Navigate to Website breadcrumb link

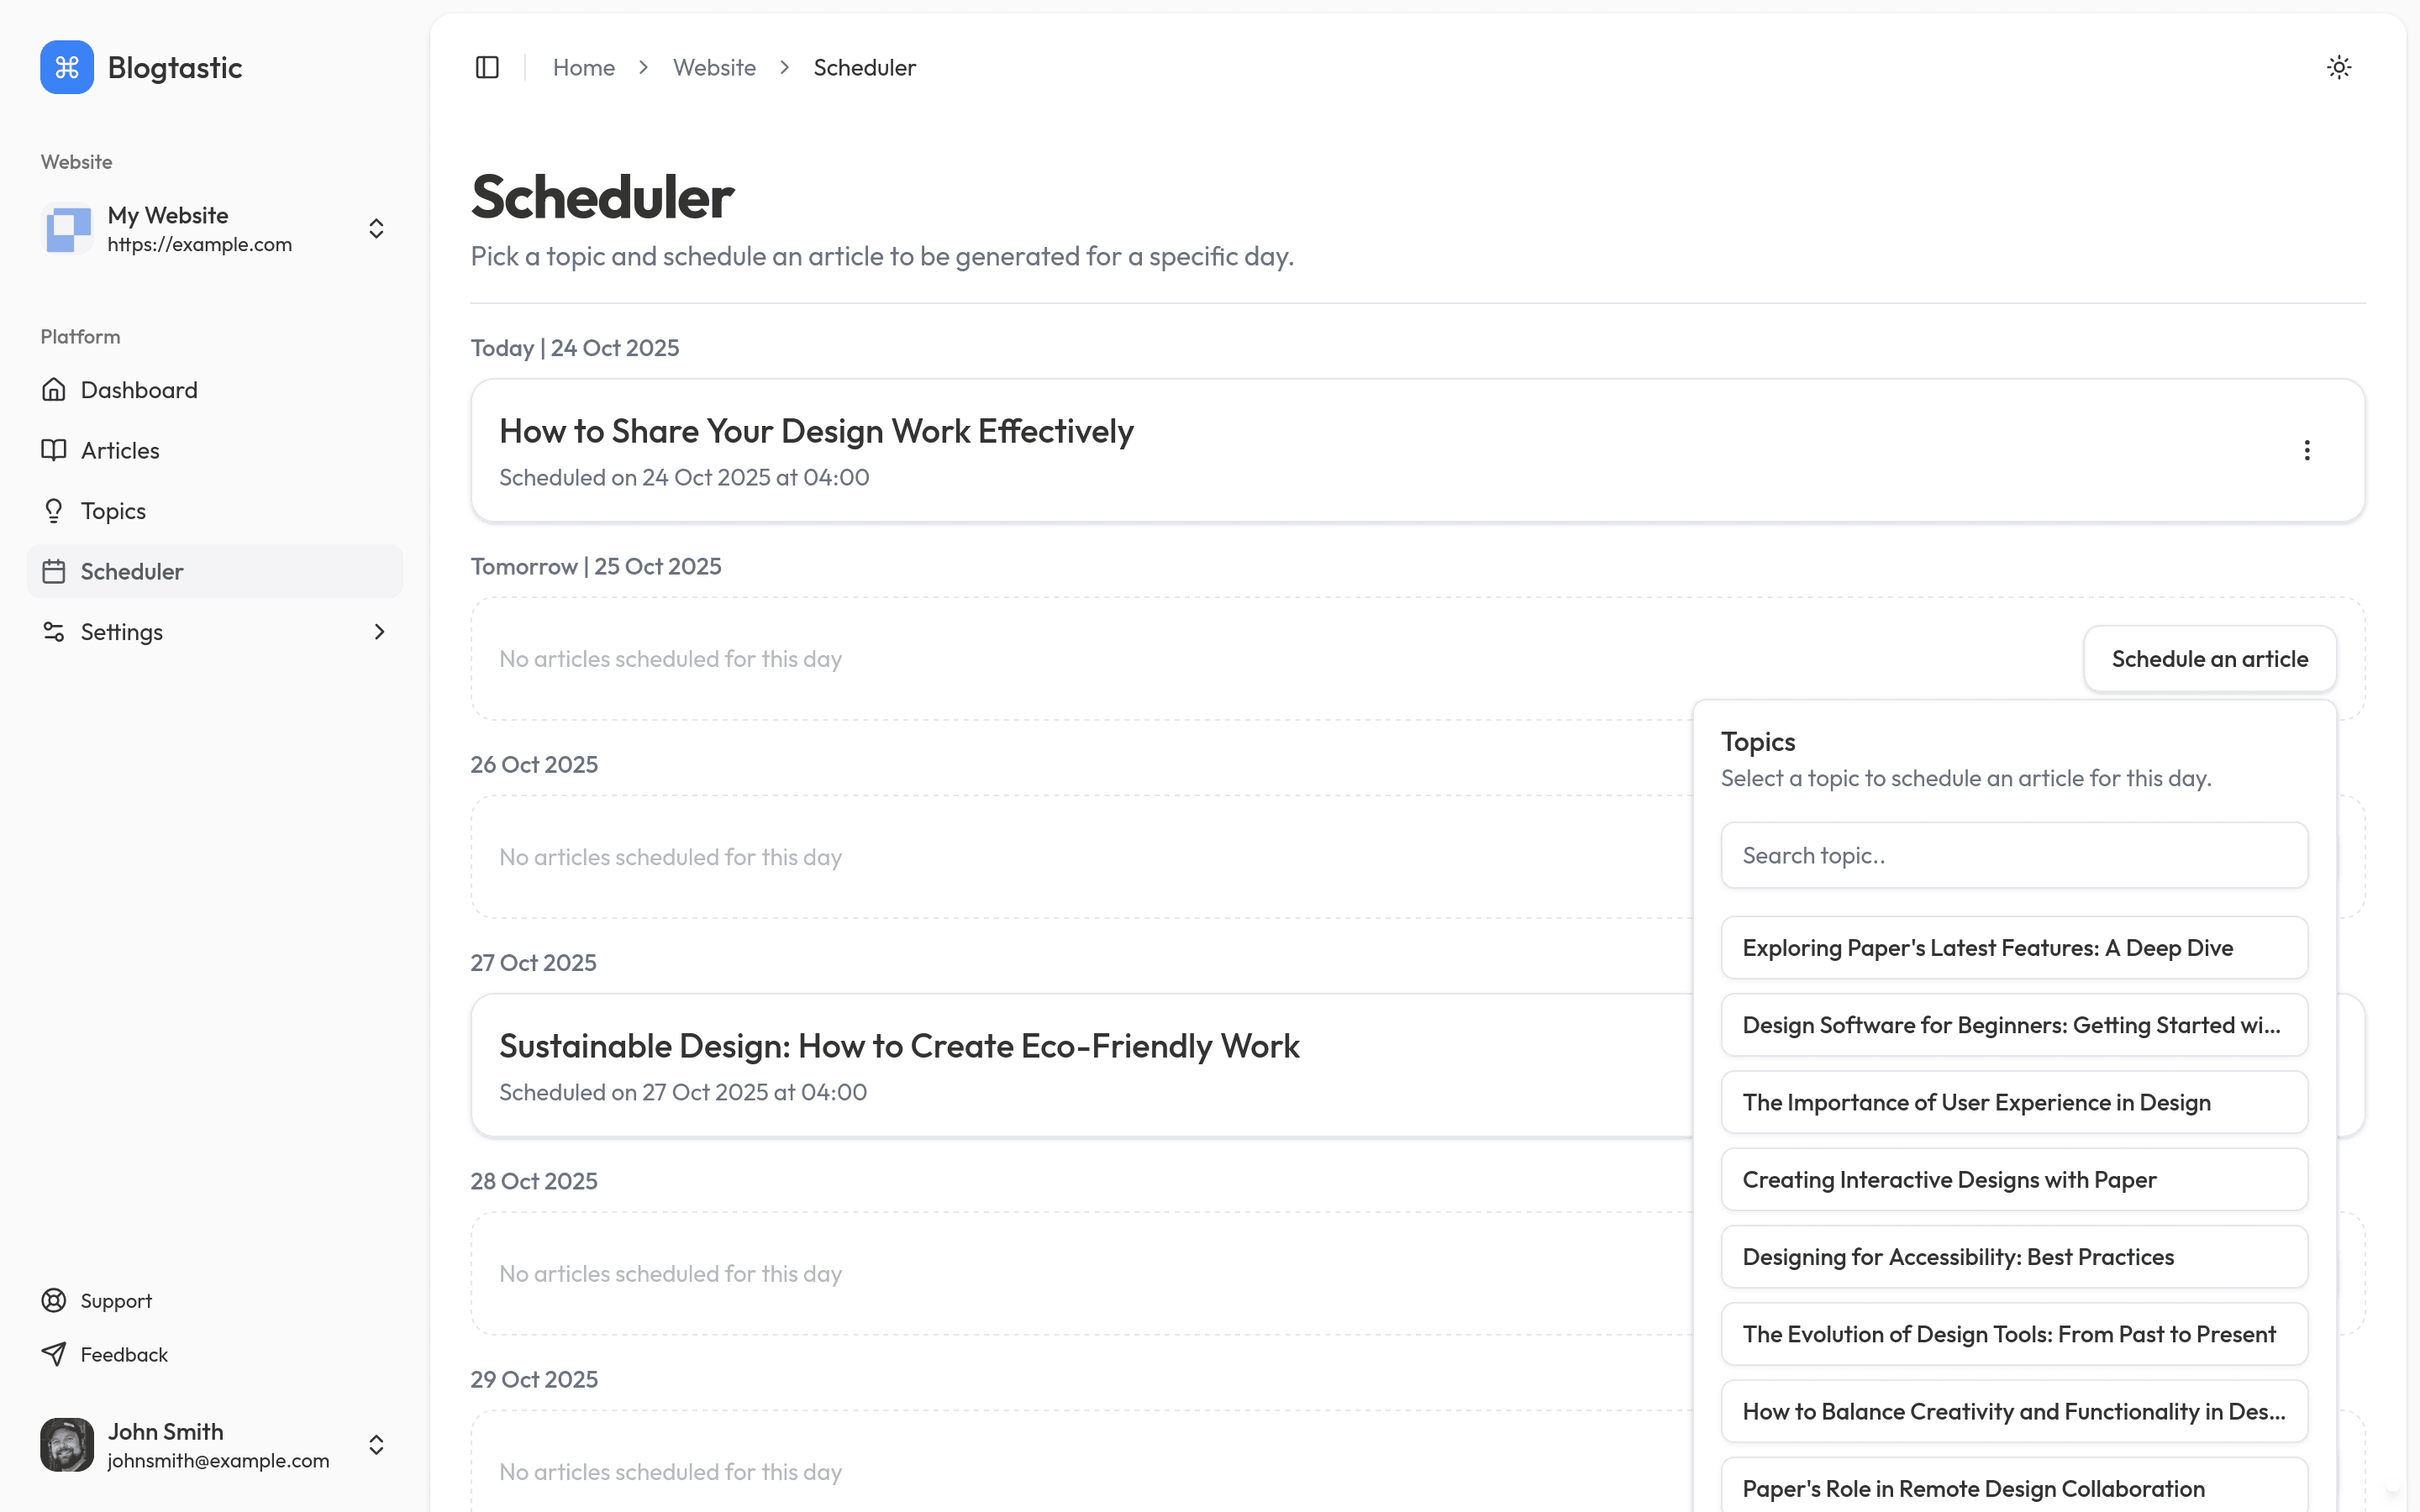(714, 67)
